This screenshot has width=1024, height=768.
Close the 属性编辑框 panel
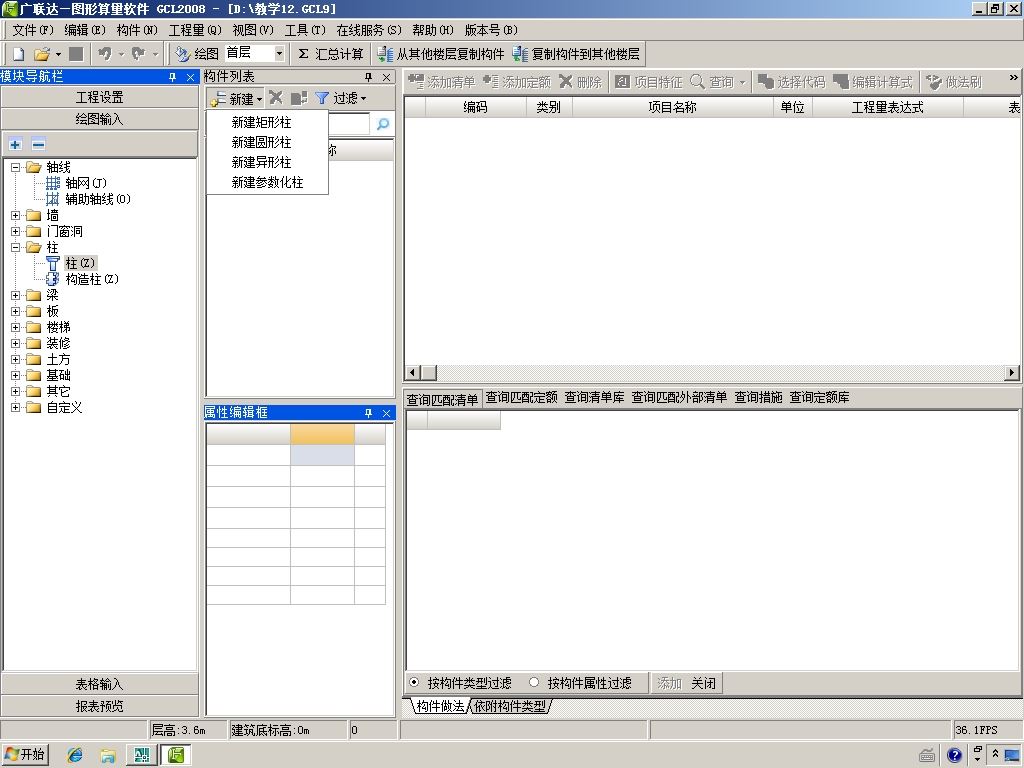386,413
